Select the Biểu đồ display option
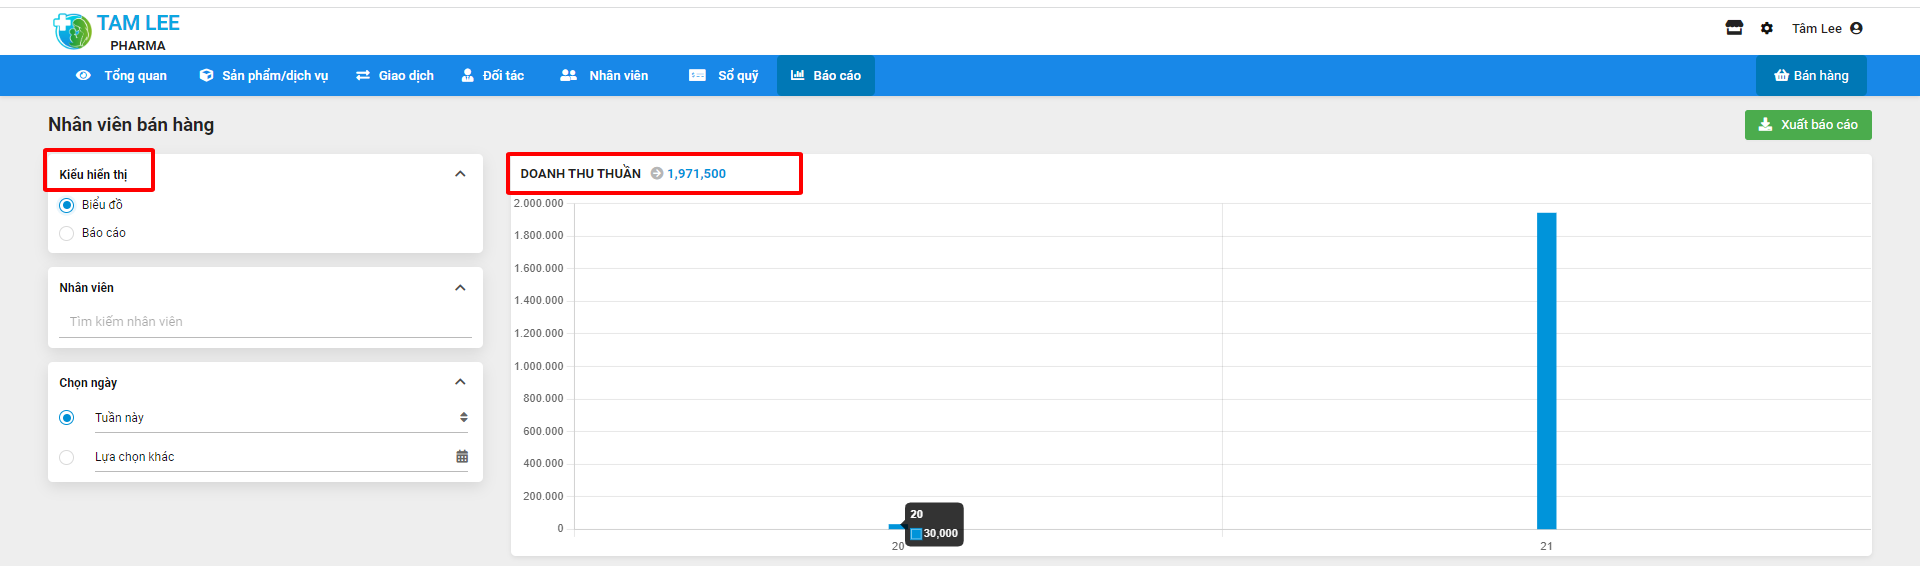 (67, 205)
